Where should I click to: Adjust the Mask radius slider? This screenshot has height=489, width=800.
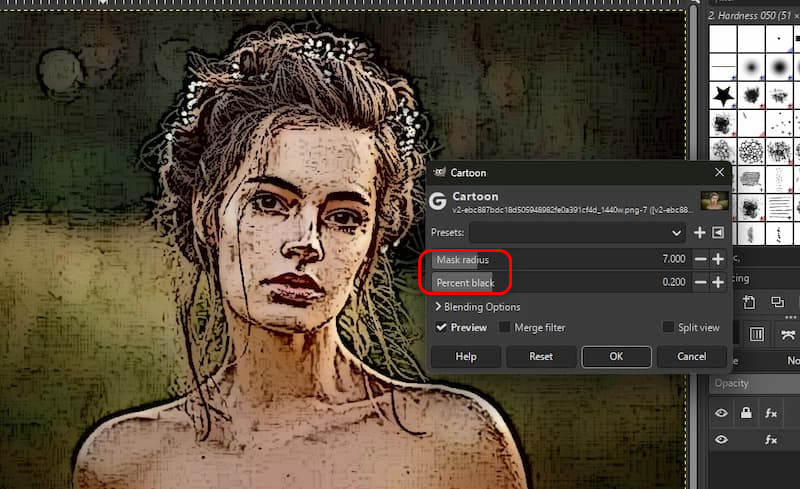coord(561,259)
